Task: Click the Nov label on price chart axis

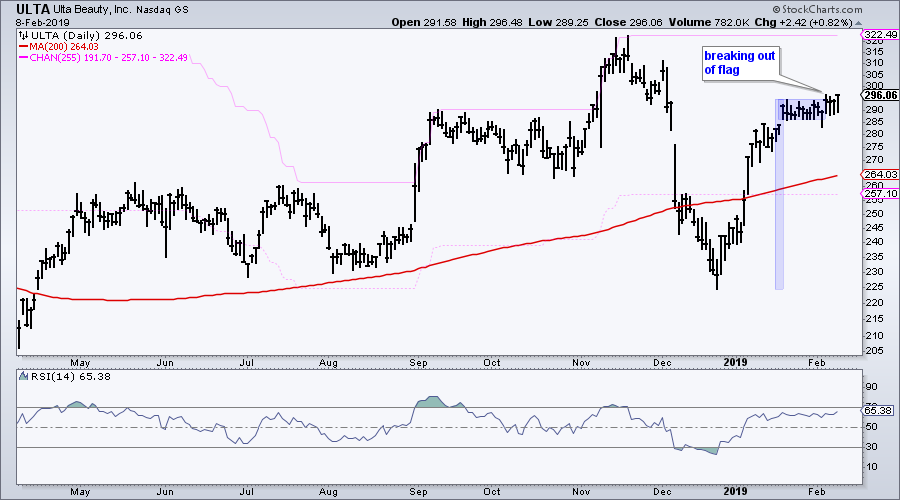Action: click(581, 363)
